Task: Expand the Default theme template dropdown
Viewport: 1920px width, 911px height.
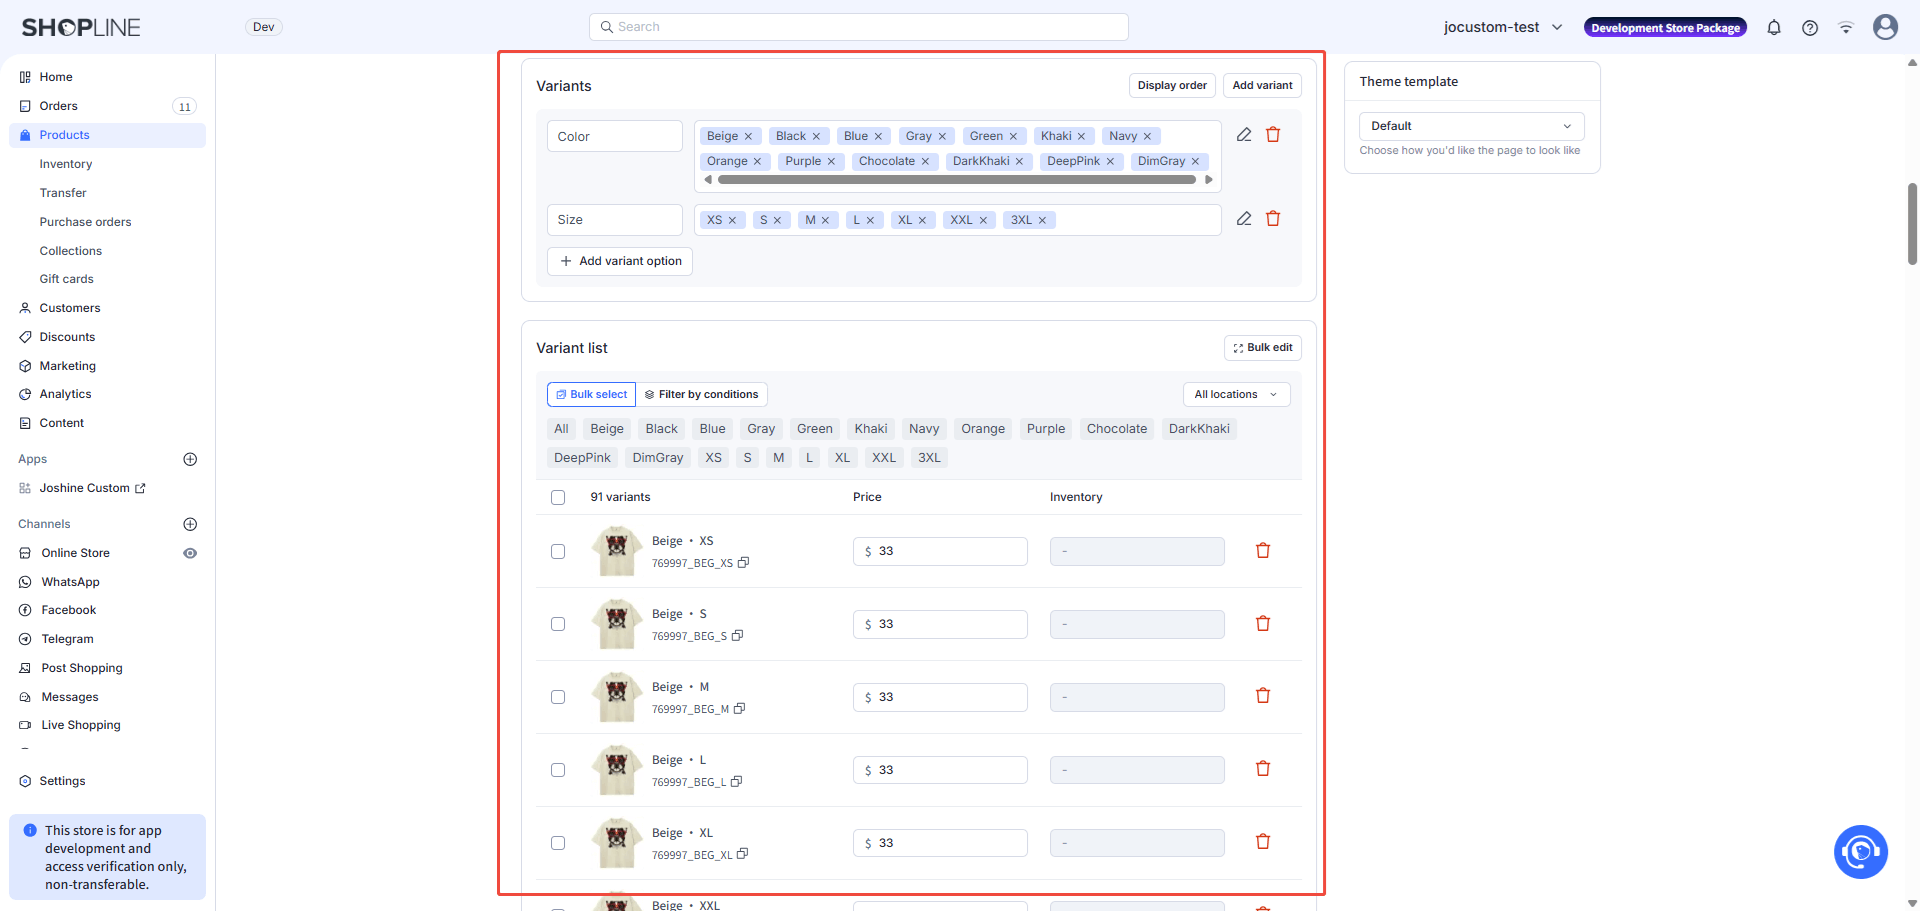Action: 1471,126
